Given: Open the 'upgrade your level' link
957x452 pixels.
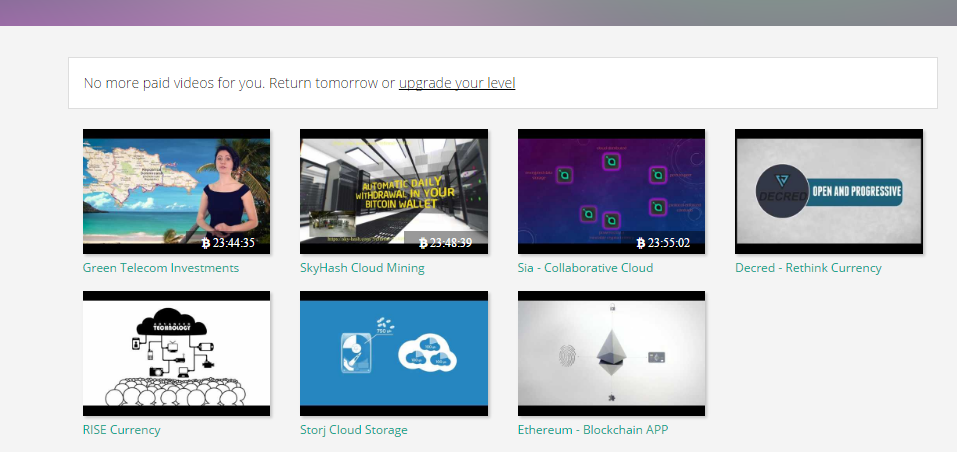Looking at the screenshot, I should [457, 83].
